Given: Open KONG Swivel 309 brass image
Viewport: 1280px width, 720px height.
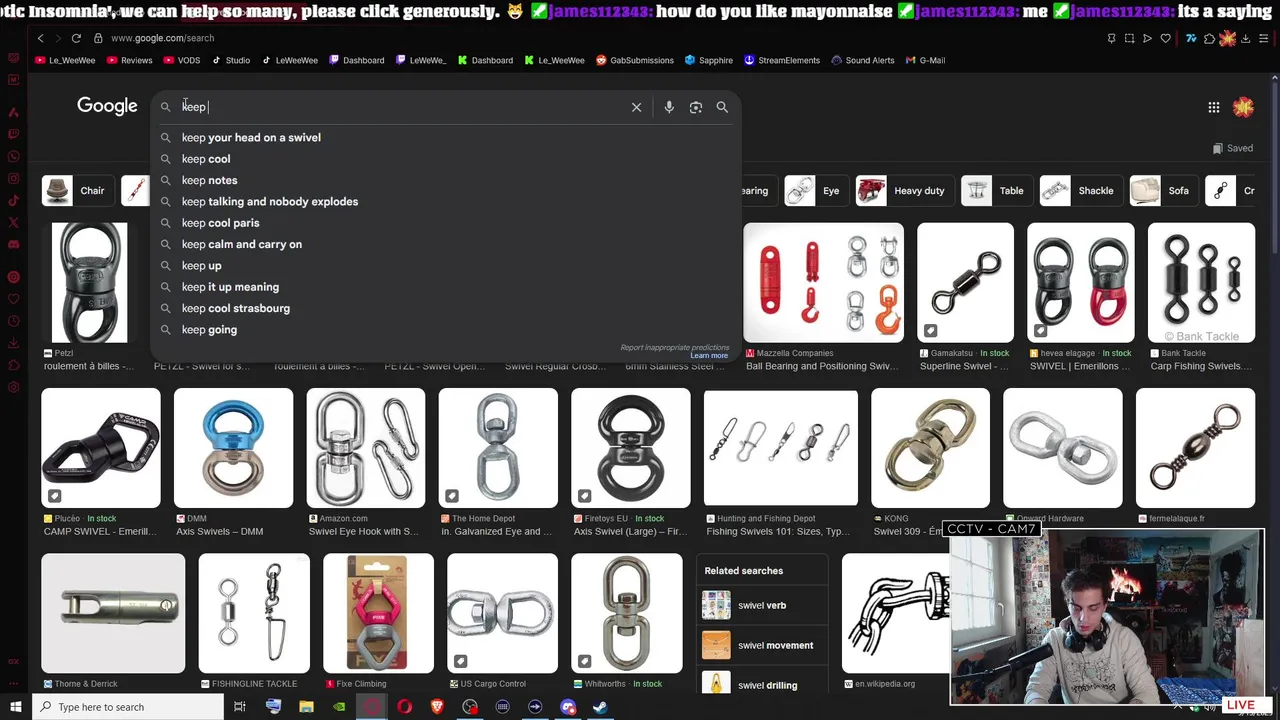Looking at the screenshot, I should point(930,448).
